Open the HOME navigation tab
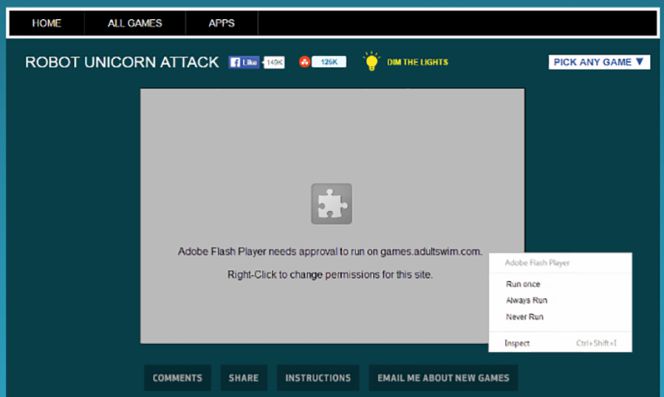 (x=47, y=23)
